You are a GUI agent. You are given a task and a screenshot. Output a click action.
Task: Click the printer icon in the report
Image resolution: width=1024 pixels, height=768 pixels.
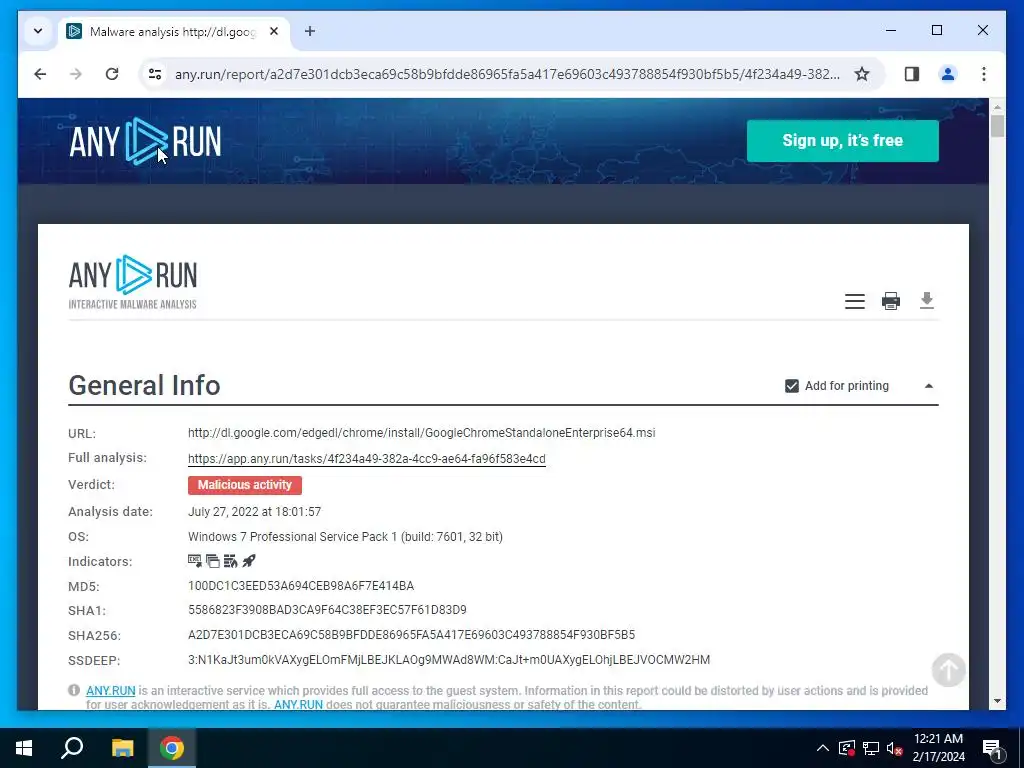tap(891, 301)
